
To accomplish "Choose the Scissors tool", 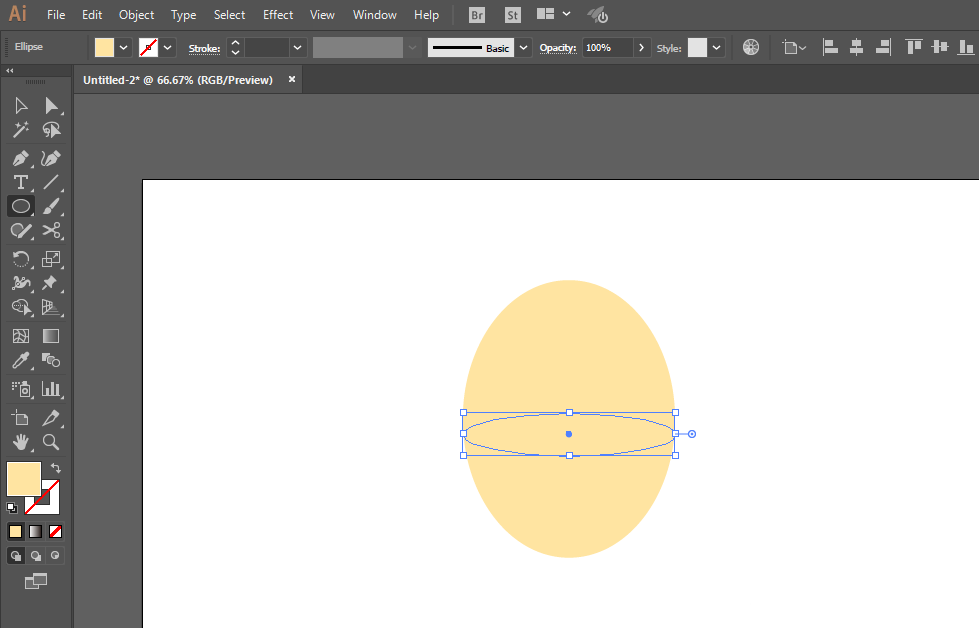I will (x=51, y=230).
